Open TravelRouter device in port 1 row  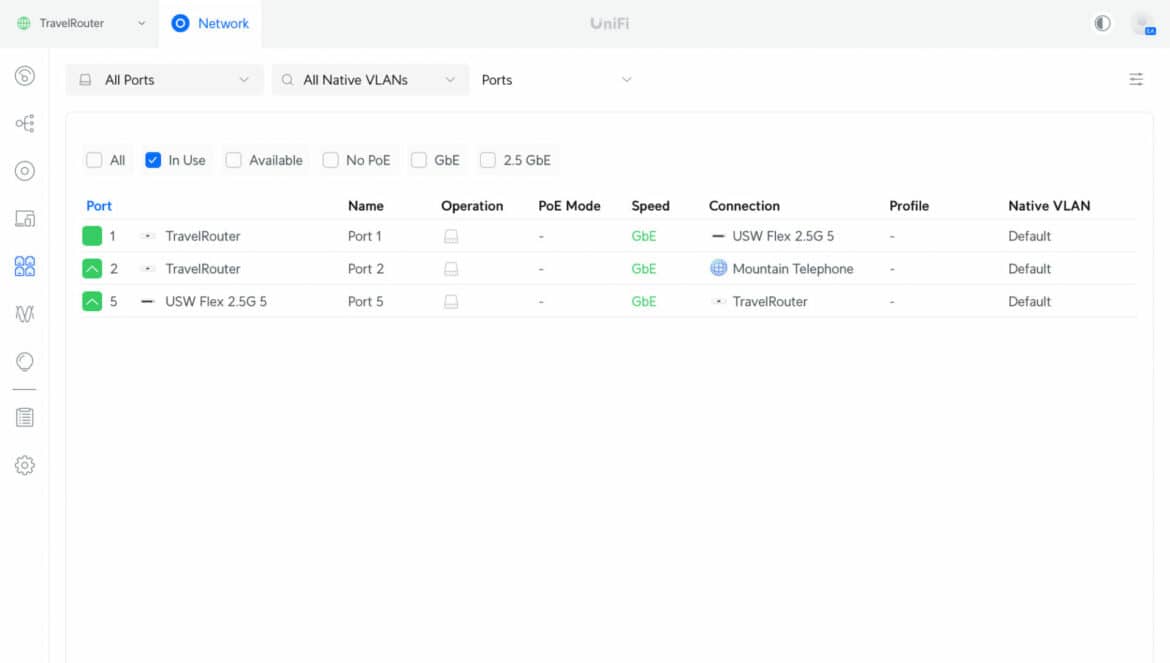click(203, 236)
